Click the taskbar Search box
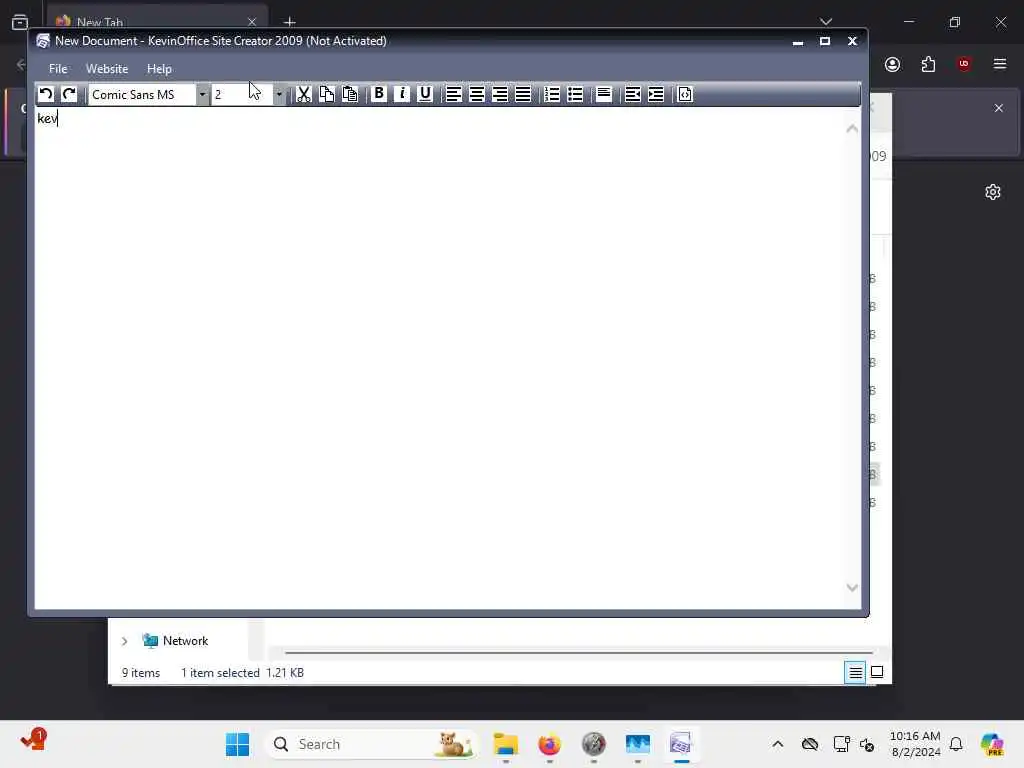 371,744
